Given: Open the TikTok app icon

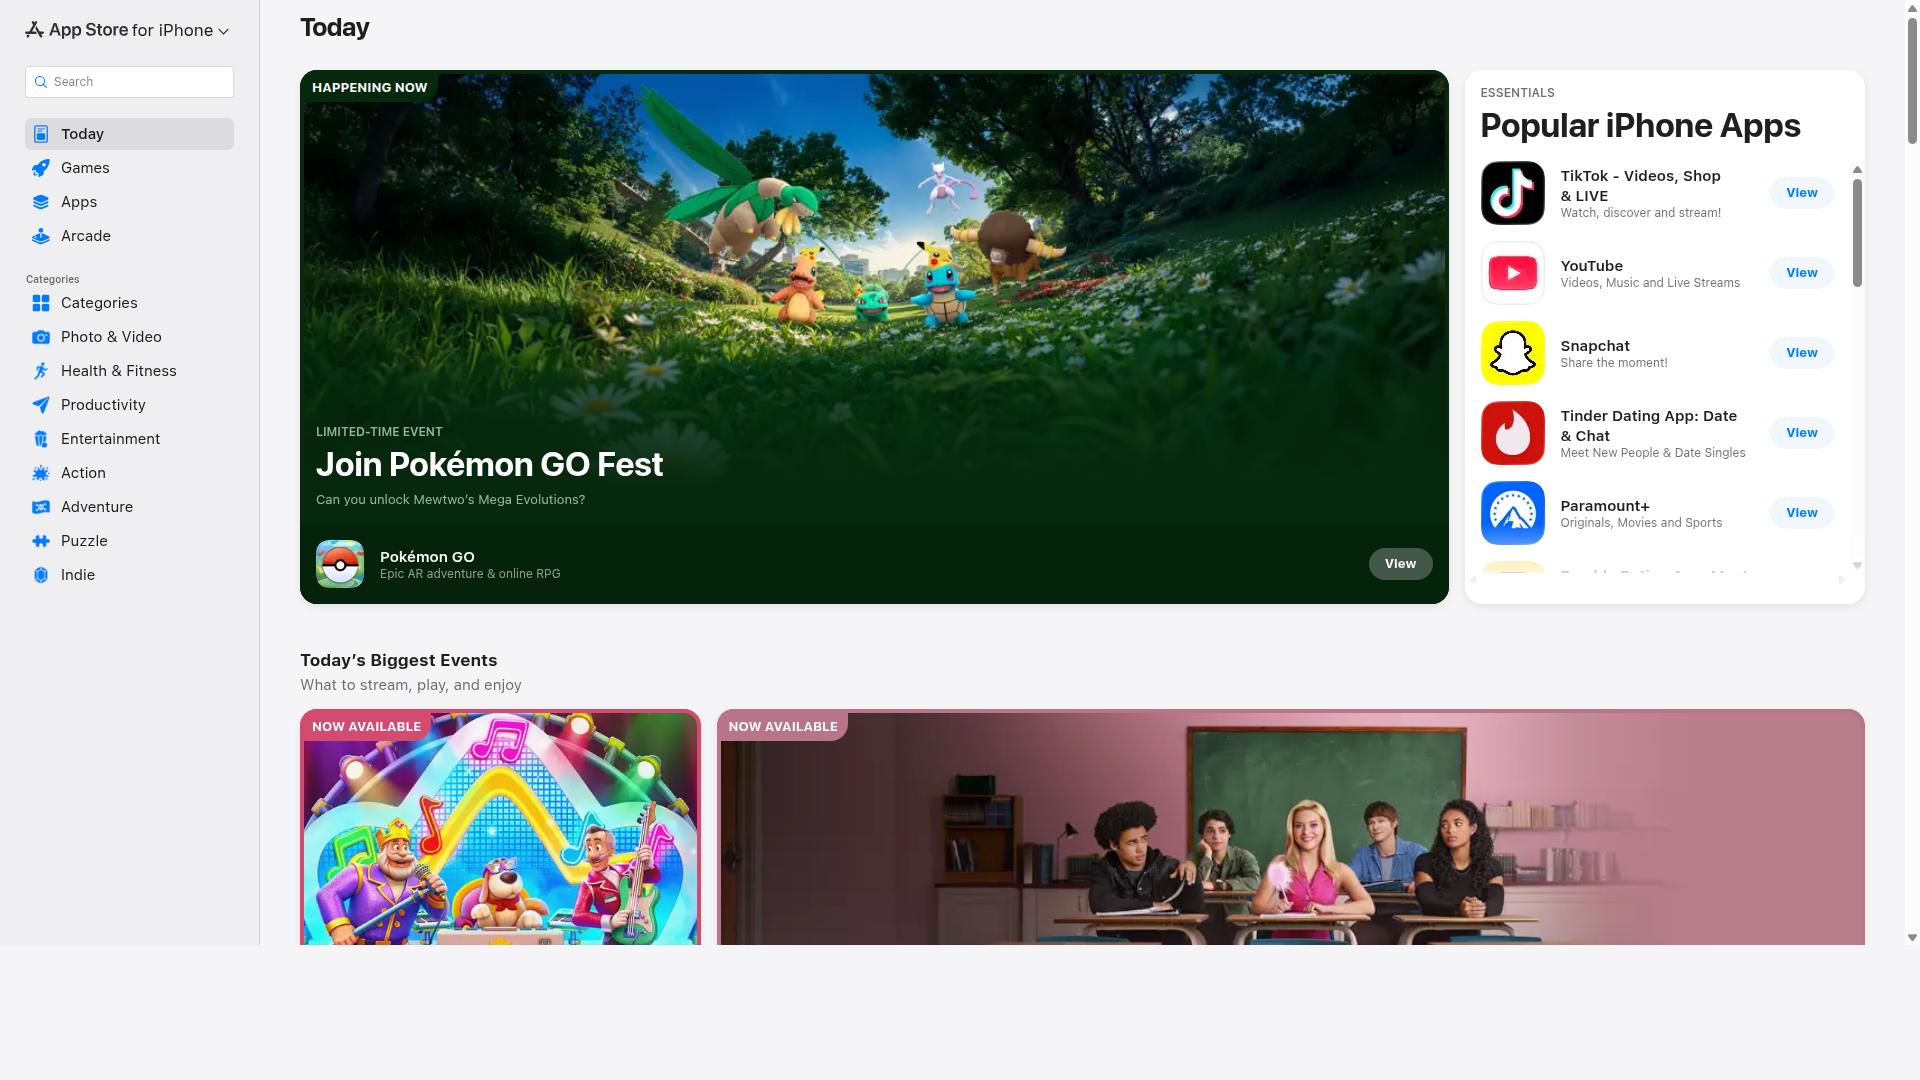Looking at the screenshot, I should pyautogui.click(x=1512, y=193).
